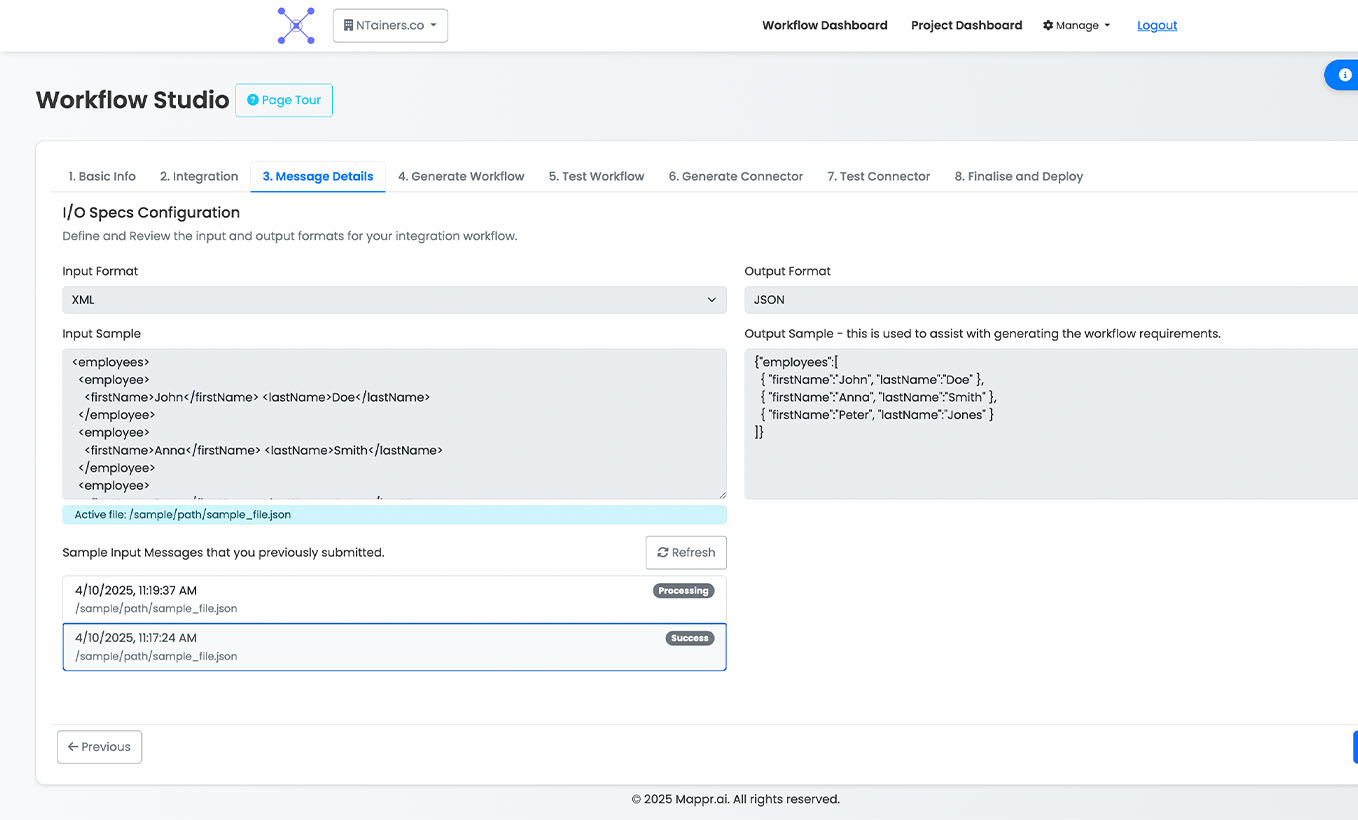Select the Test Workflow tab
This screenshot has height=820, width=1358.
pos(596,176)
